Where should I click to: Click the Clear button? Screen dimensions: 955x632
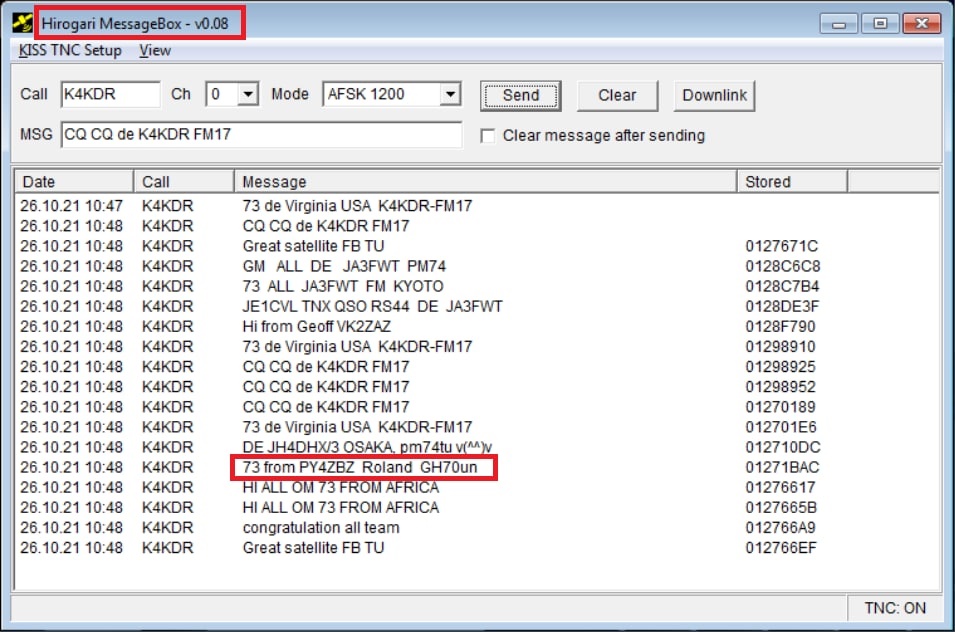click(x=617, y=96)
